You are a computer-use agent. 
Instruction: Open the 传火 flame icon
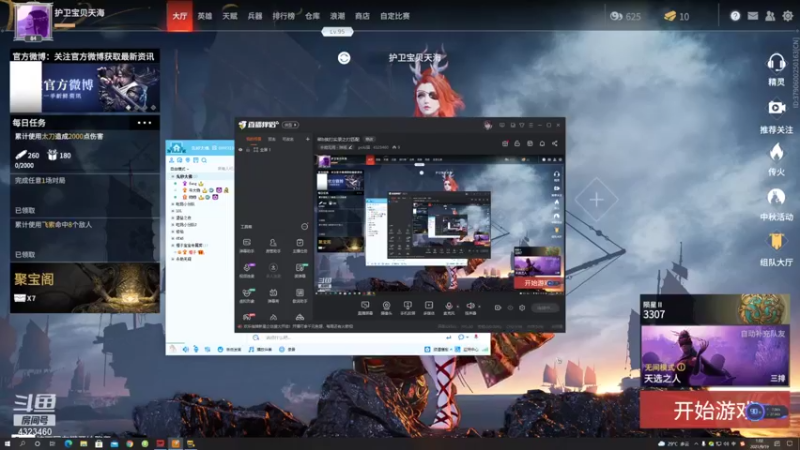776,160
